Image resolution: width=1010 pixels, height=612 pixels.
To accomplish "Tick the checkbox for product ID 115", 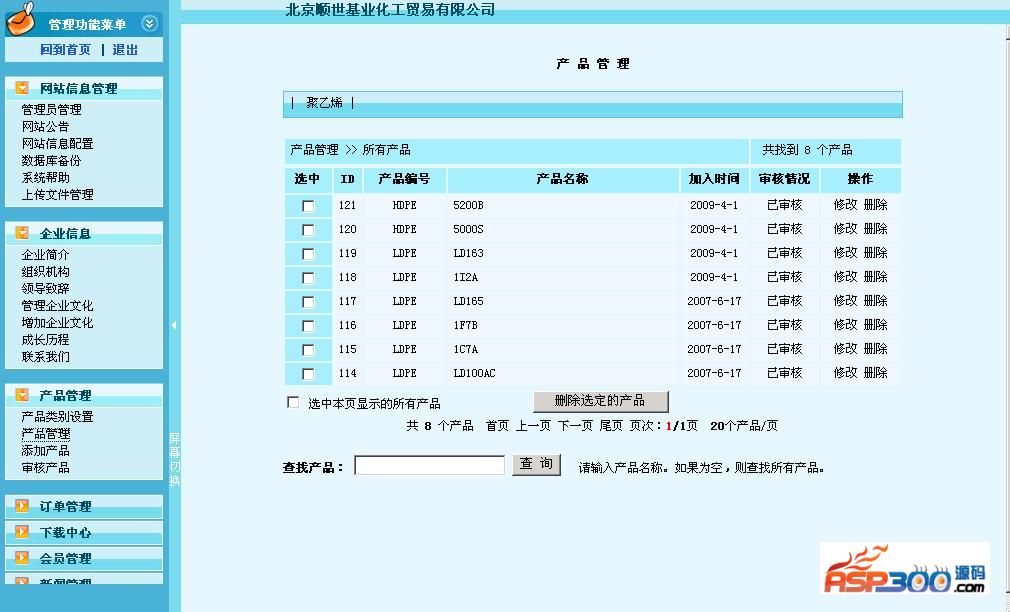I will 308,350.
